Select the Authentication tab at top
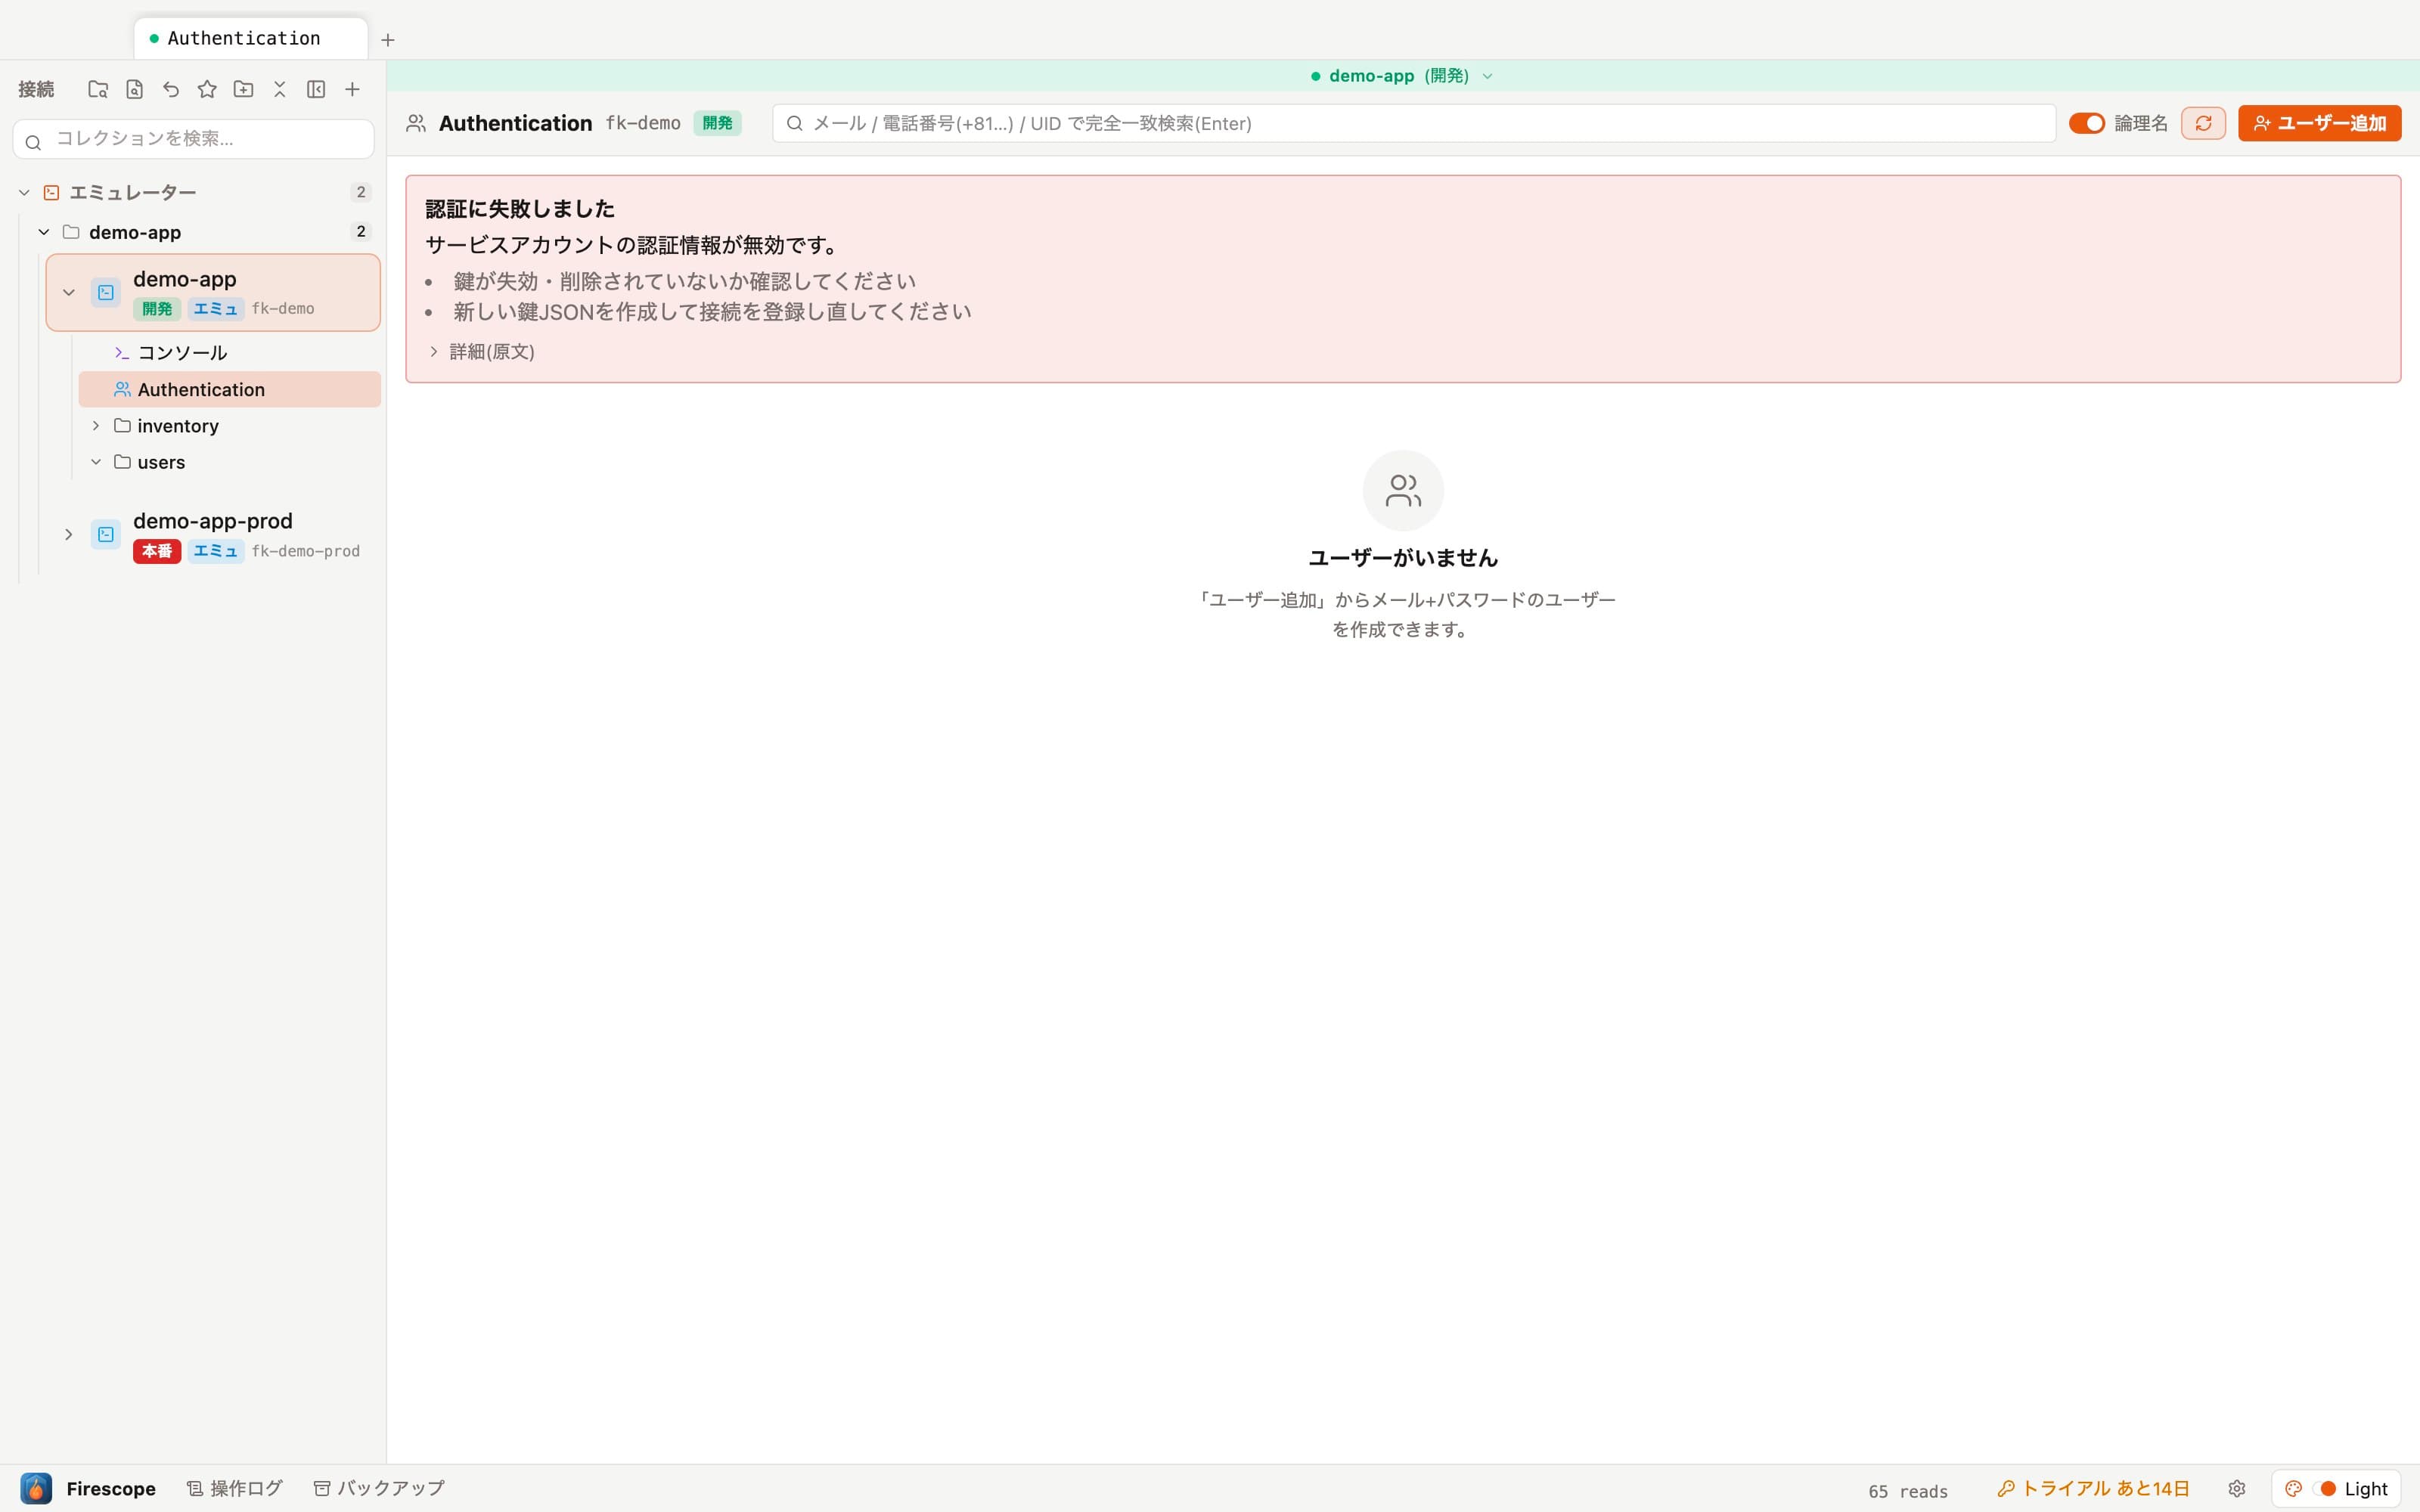Viewport: 2420px width, 1512px height. click(x=251, y=38)
